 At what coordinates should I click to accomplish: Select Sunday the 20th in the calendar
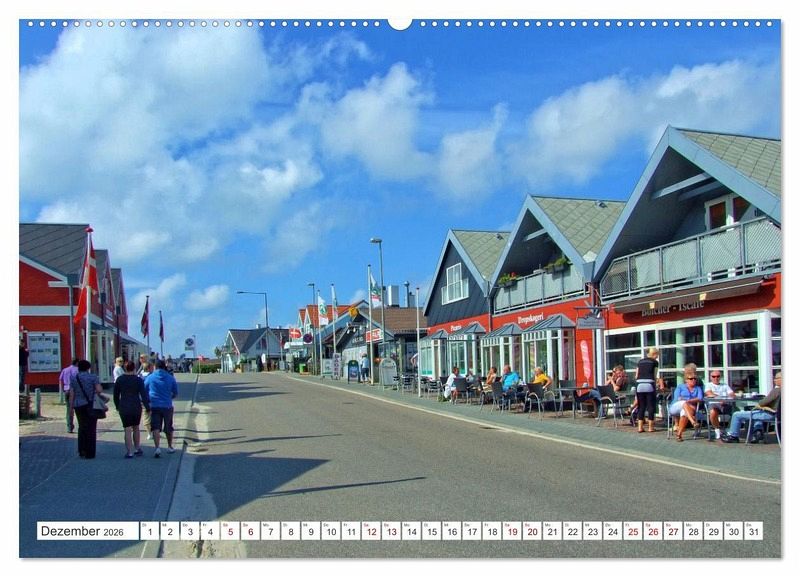coord(532,531)
